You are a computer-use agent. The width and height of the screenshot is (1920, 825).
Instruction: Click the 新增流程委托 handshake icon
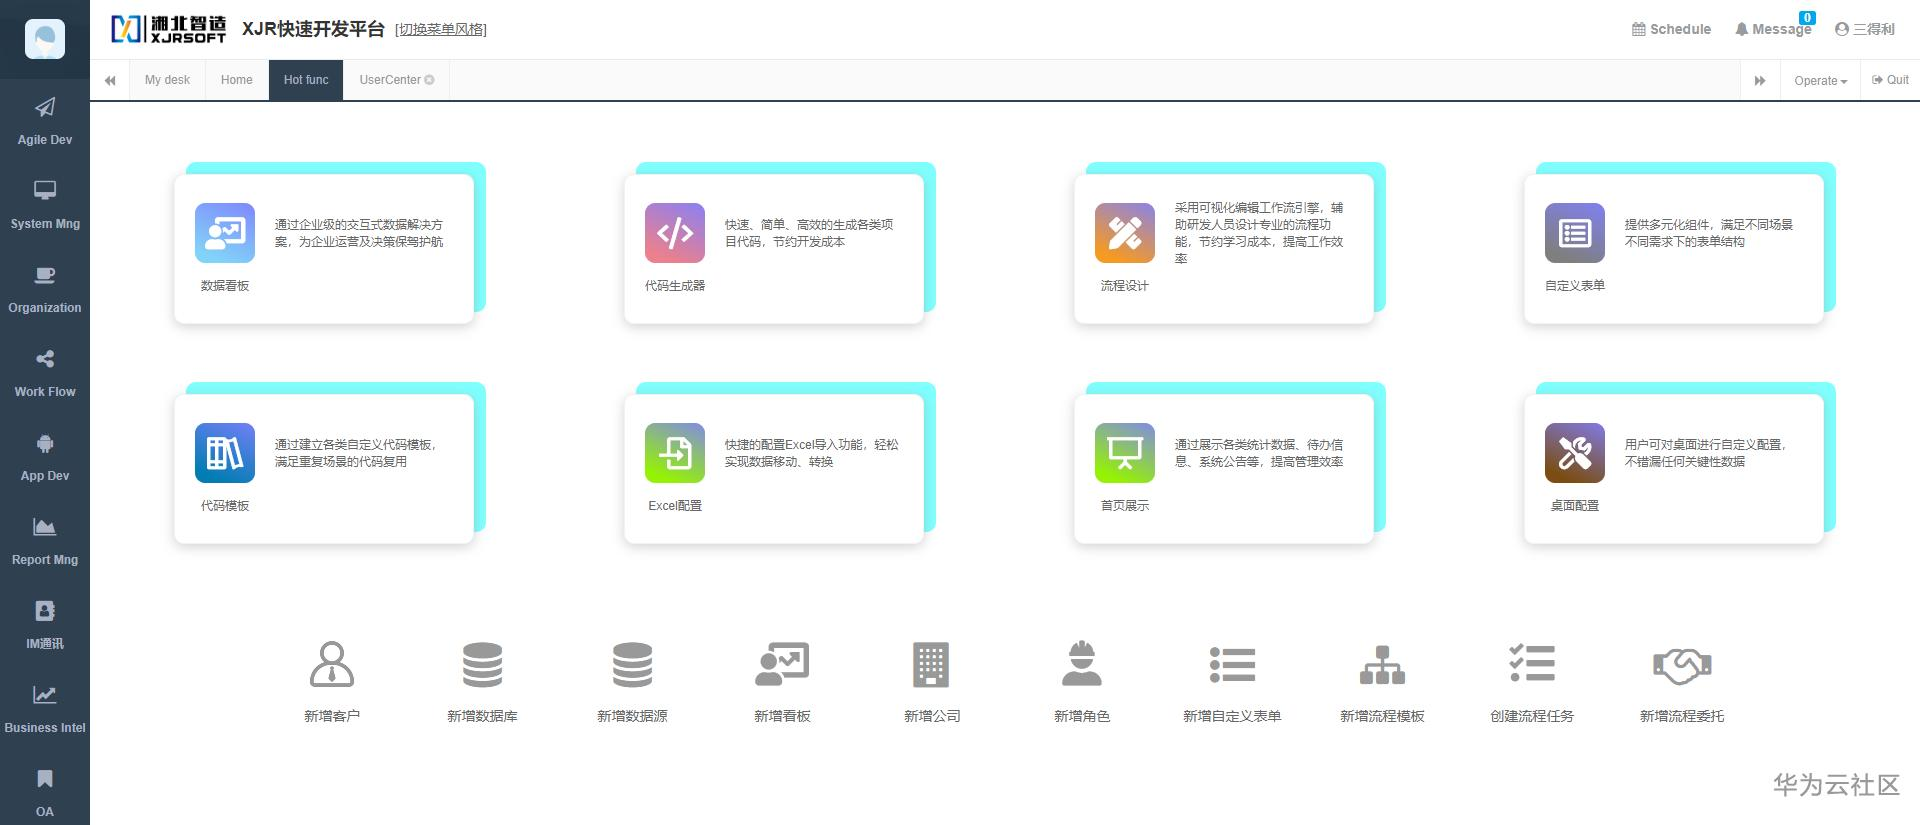point(1682,665)
